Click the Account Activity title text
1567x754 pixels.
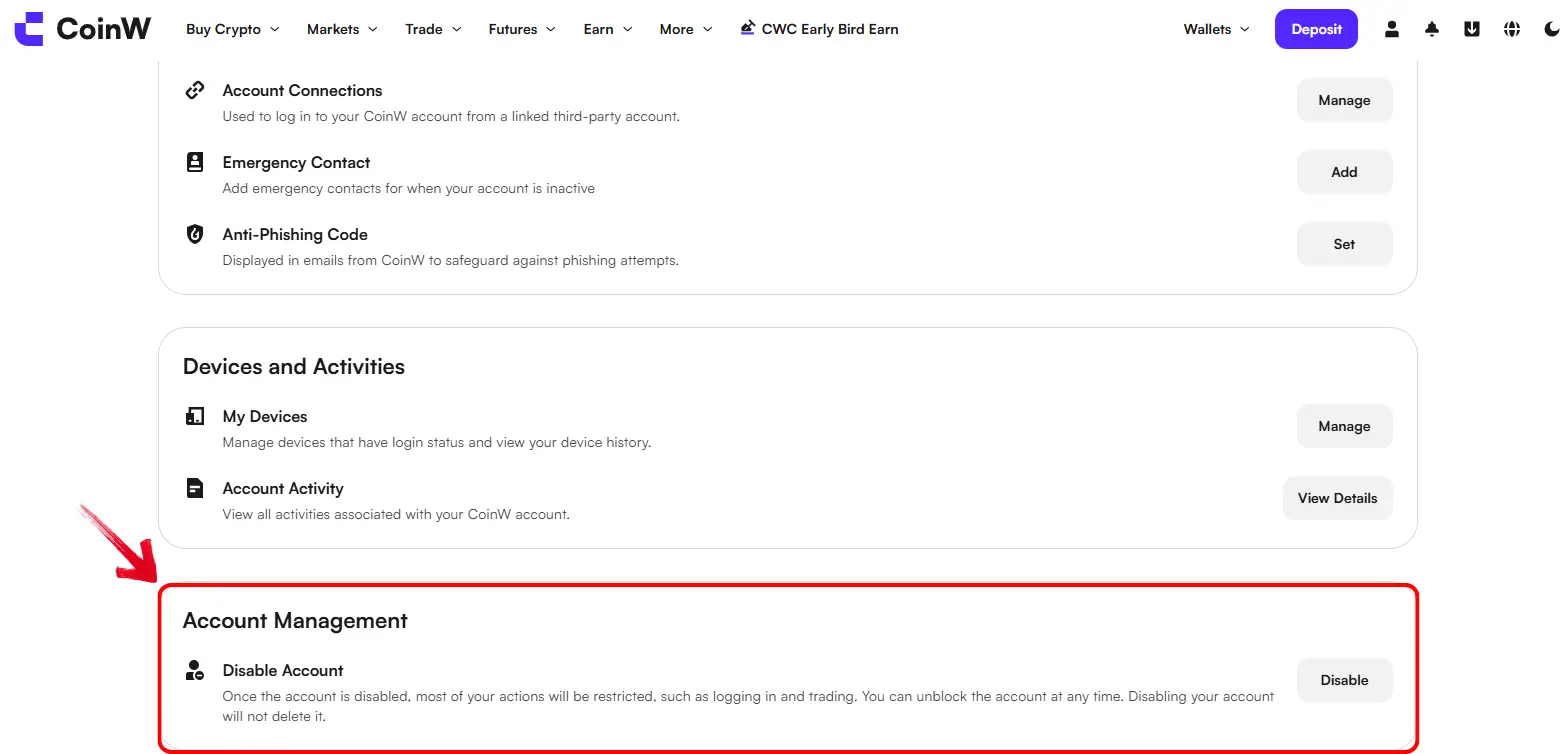click(283, 488)
